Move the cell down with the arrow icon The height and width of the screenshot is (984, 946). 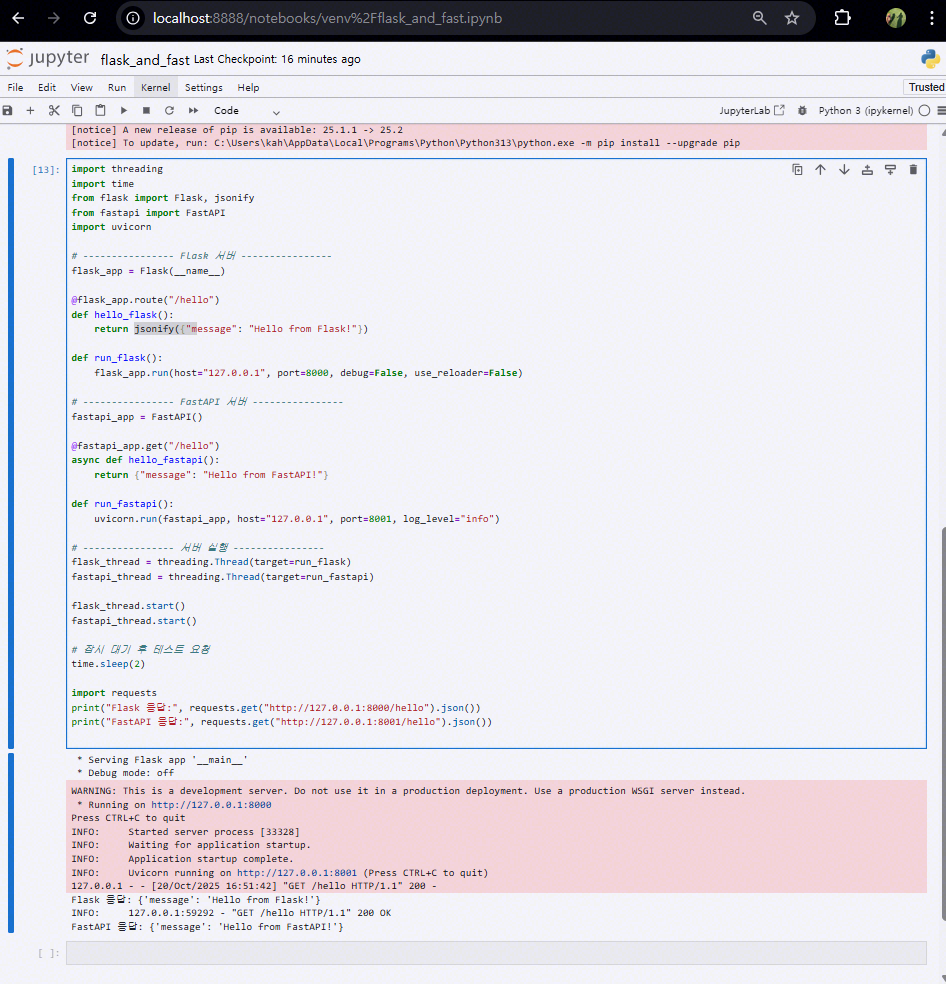point(844,169)
